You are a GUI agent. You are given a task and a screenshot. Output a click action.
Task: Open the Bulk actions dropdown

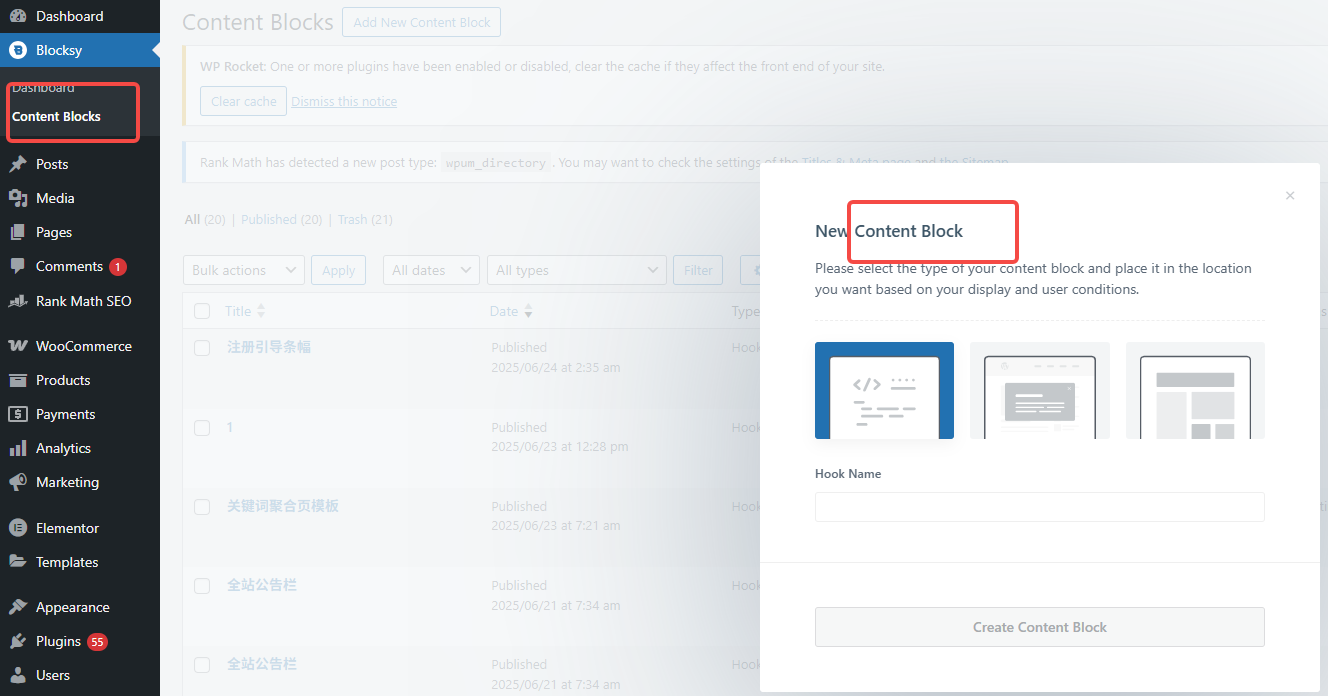point(244,270)
